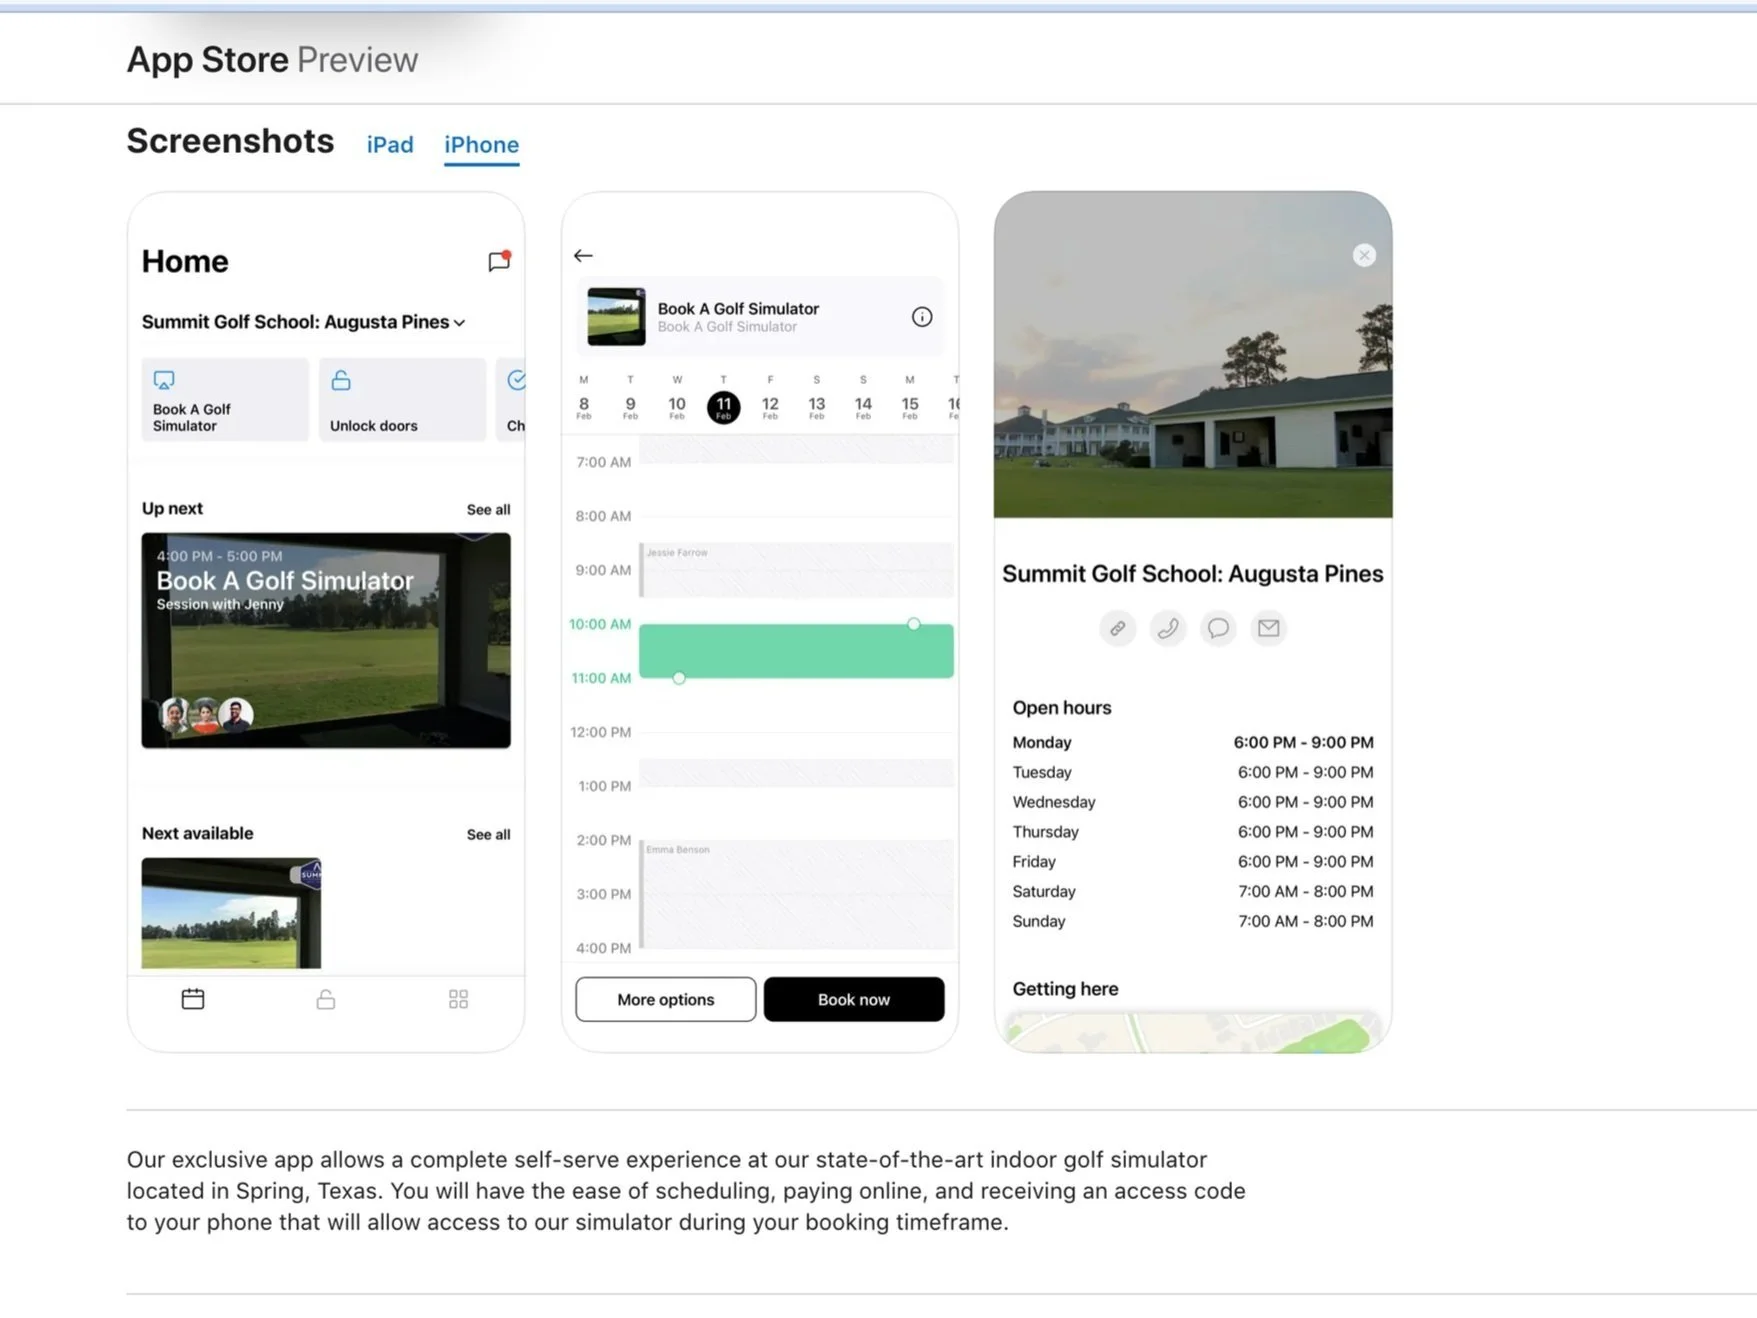Viewport: 1757px width, 1318px height.
Task: Select Tuesday 9 Feb in date strip
Action: click(x=630, y=398)
